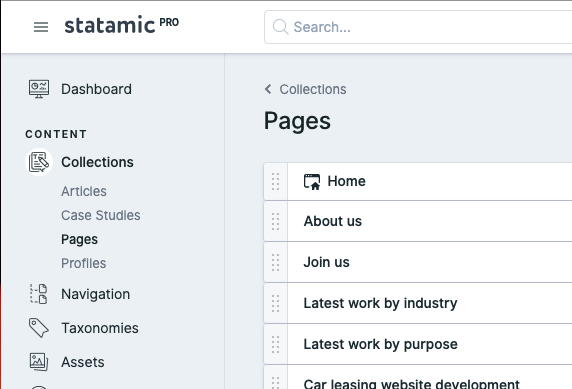572x389 pixels.
Task: Click drag handle of Latest work by purpose
Action: (276, 344)
